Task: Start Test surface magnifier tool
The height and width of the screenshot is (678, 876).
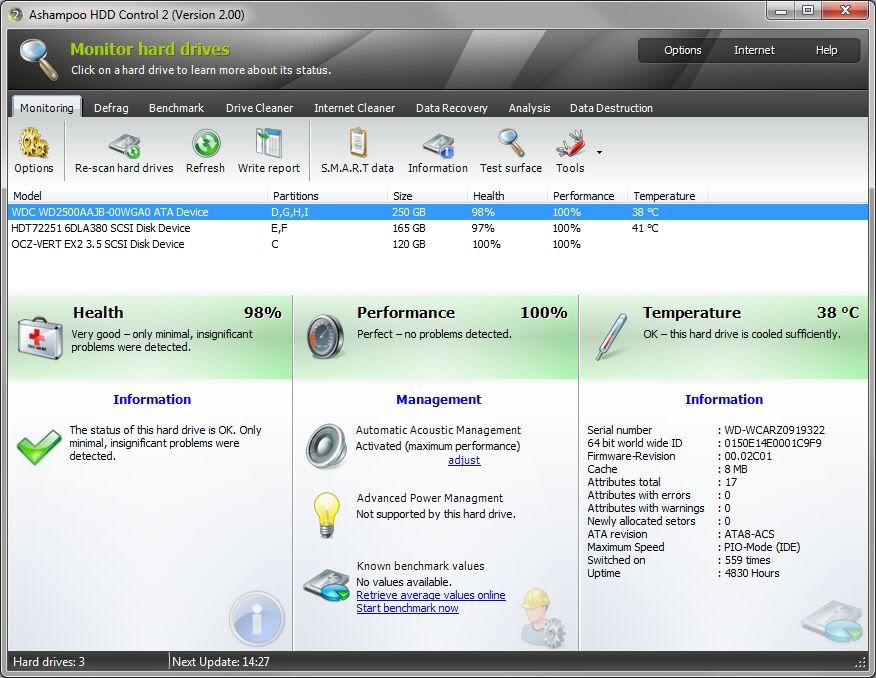Action: (511, 144)
